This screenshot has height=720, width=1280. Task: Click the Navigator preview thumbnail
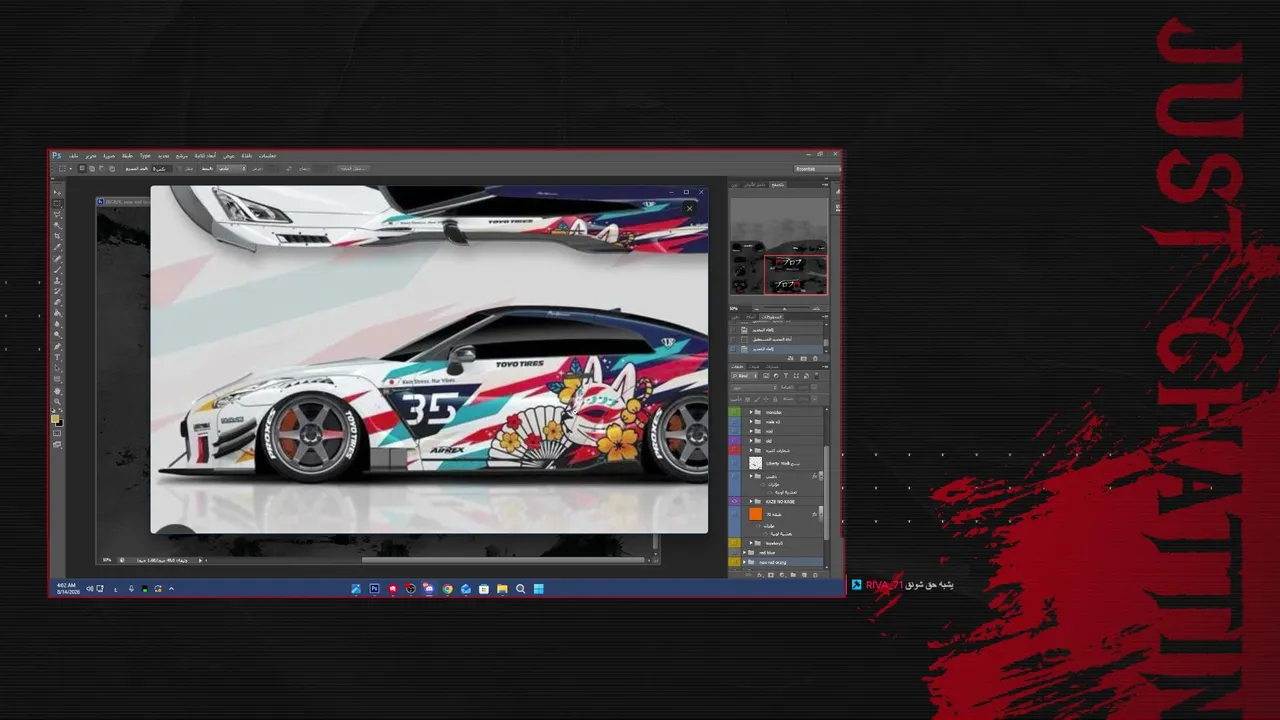point(779,246)
